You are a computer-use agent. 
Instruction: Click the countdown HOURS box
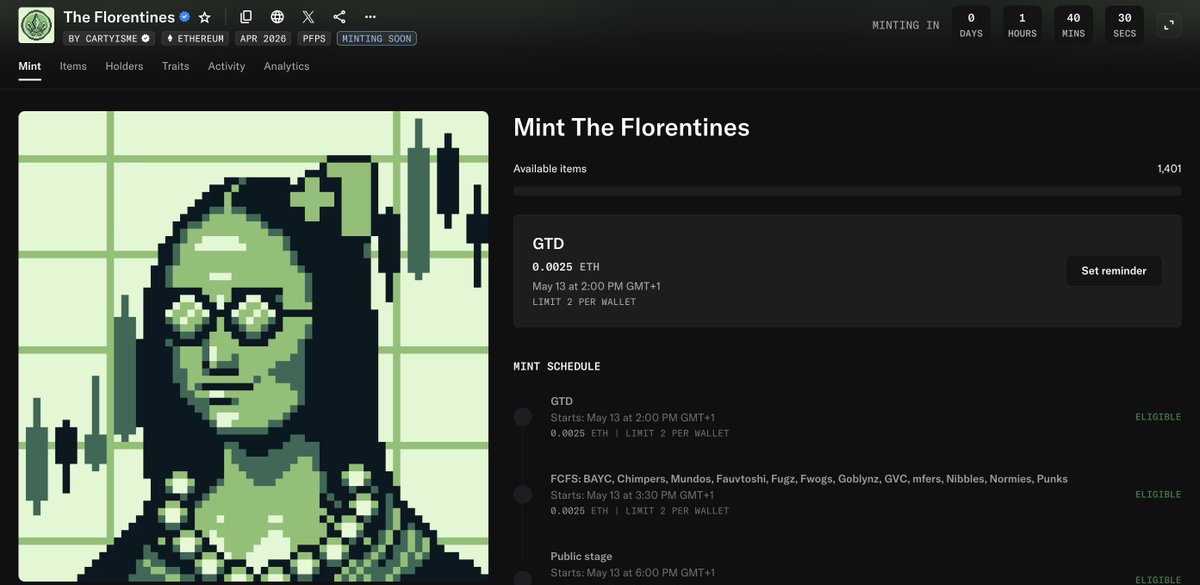click(x=1022, y=25)
